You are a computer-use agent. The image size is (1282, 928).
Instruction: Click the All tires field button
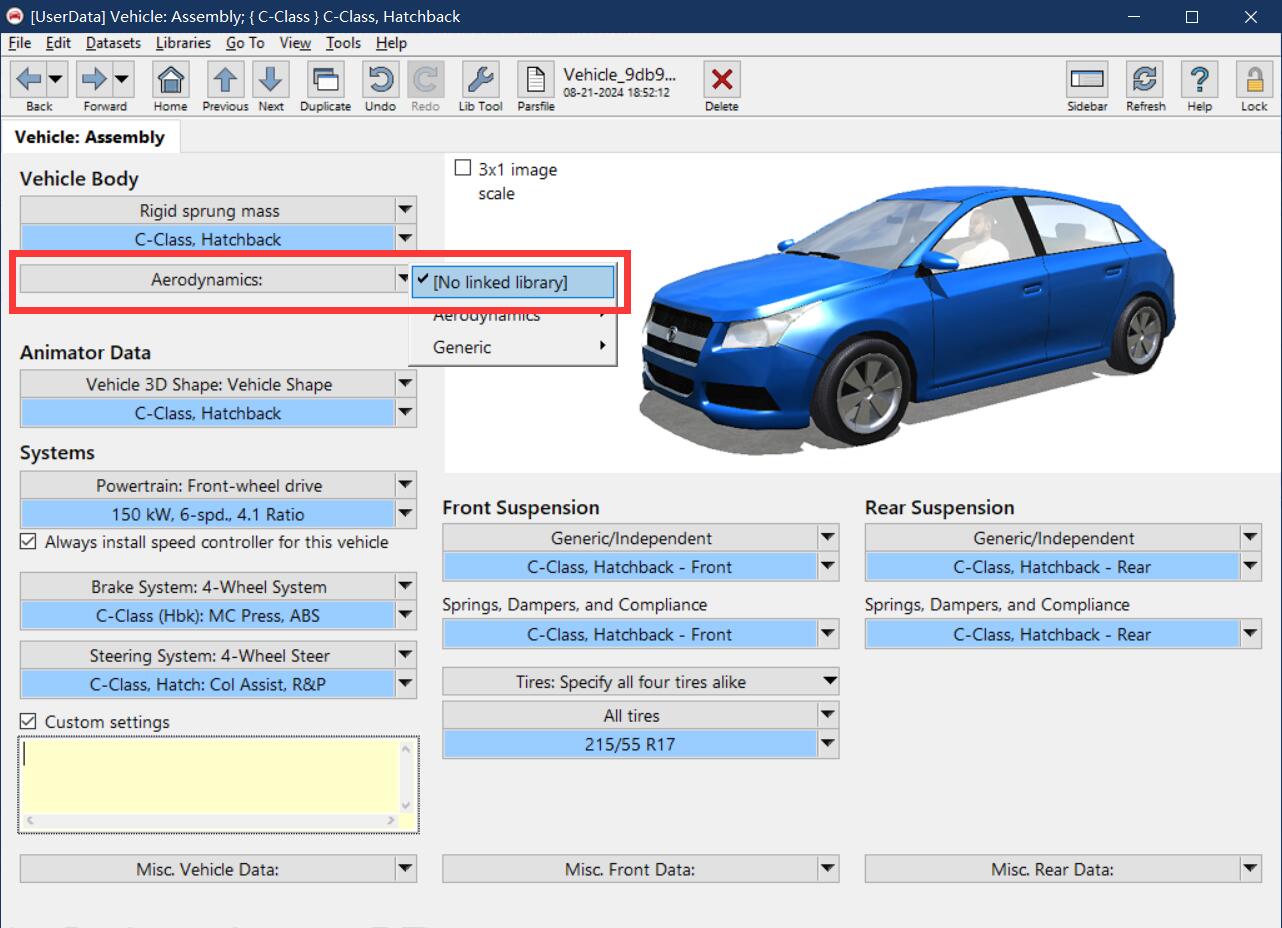631,715
